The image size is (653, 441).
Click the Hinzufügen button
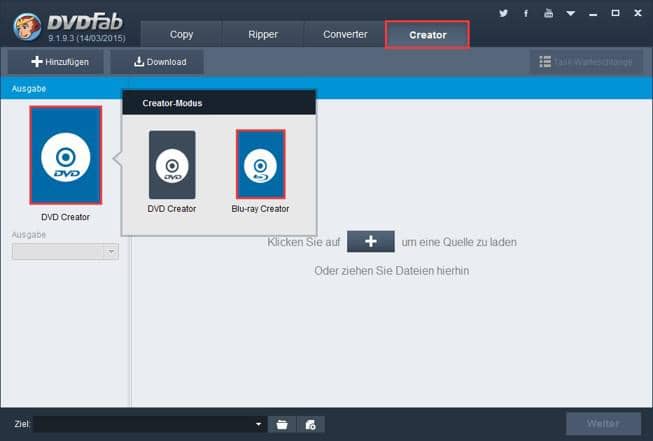pos(56,62)
